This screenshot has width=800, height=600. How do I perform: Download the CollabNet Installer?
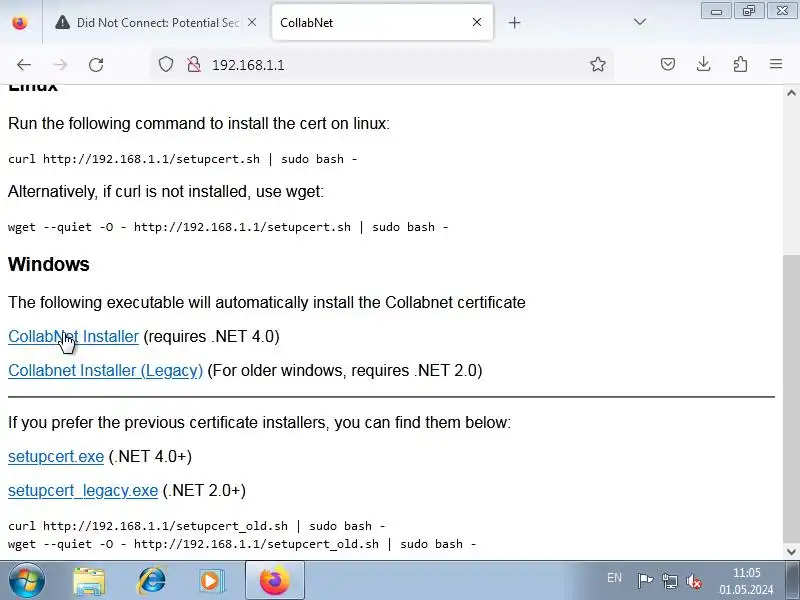73,337
